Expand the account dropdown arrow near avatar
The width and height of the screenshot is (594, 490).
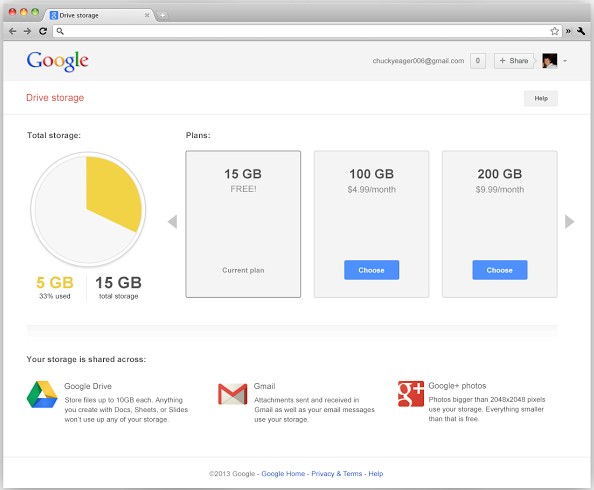(x=565, y=61)
